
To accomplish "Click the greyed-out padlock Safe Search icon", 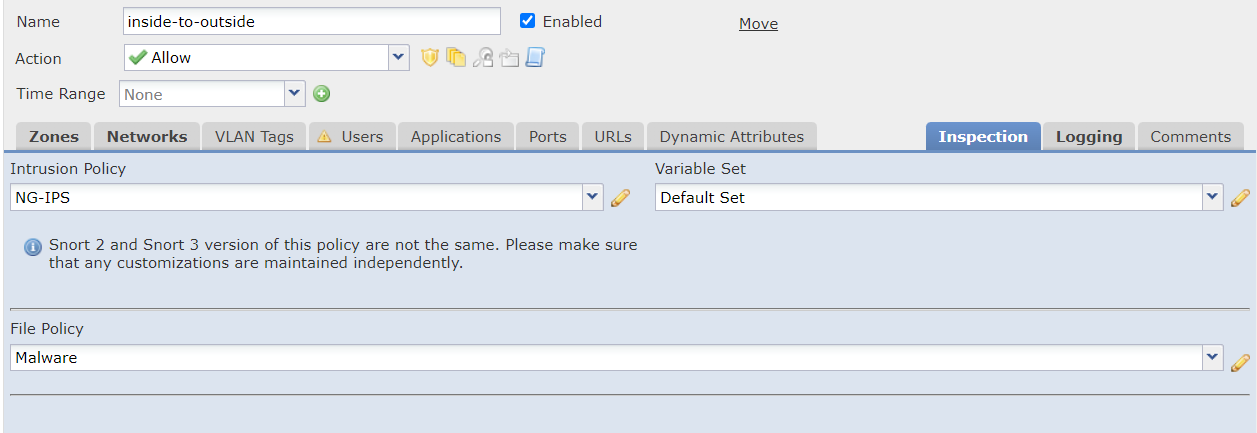I will [483, 58].
